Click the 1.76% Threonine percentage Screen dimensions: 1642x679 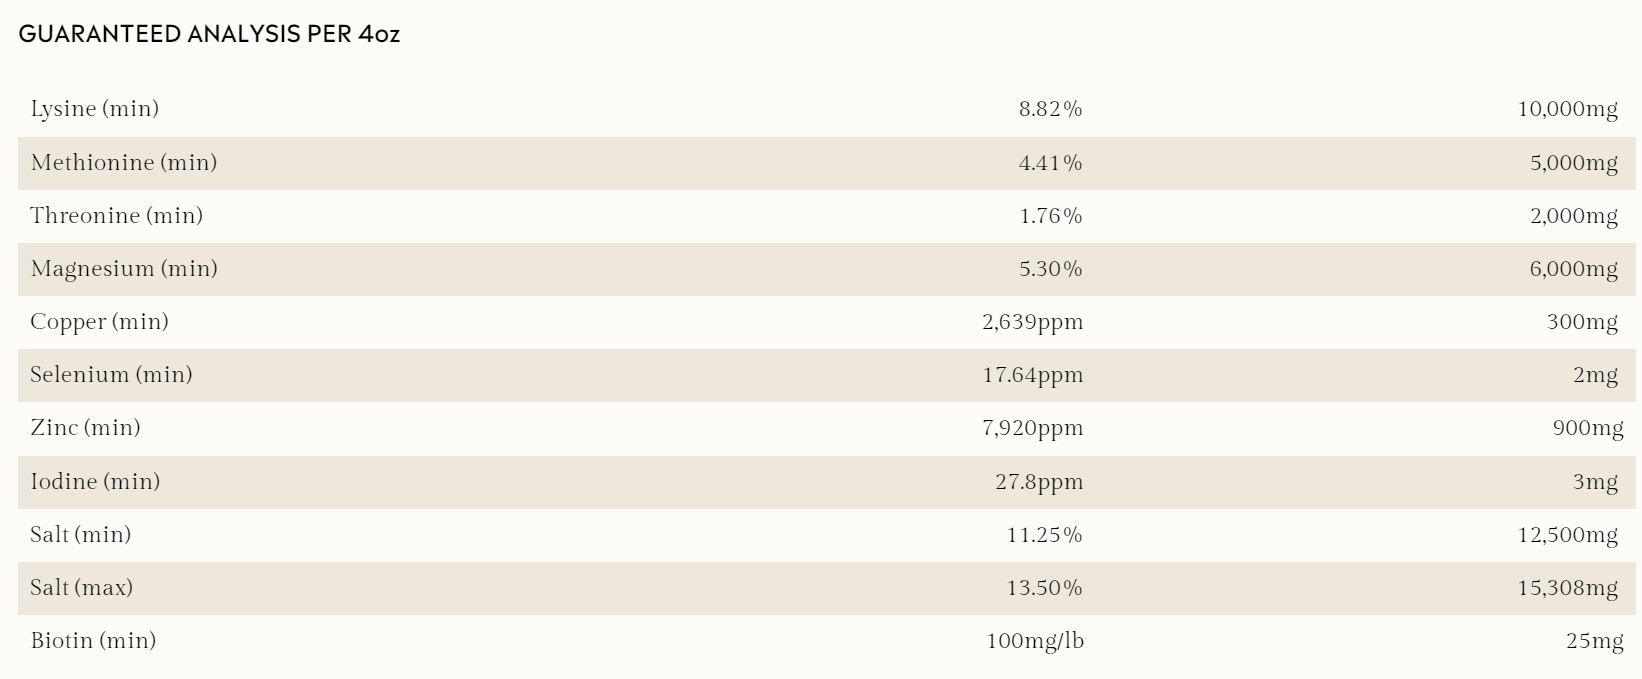click(1050, 216)
